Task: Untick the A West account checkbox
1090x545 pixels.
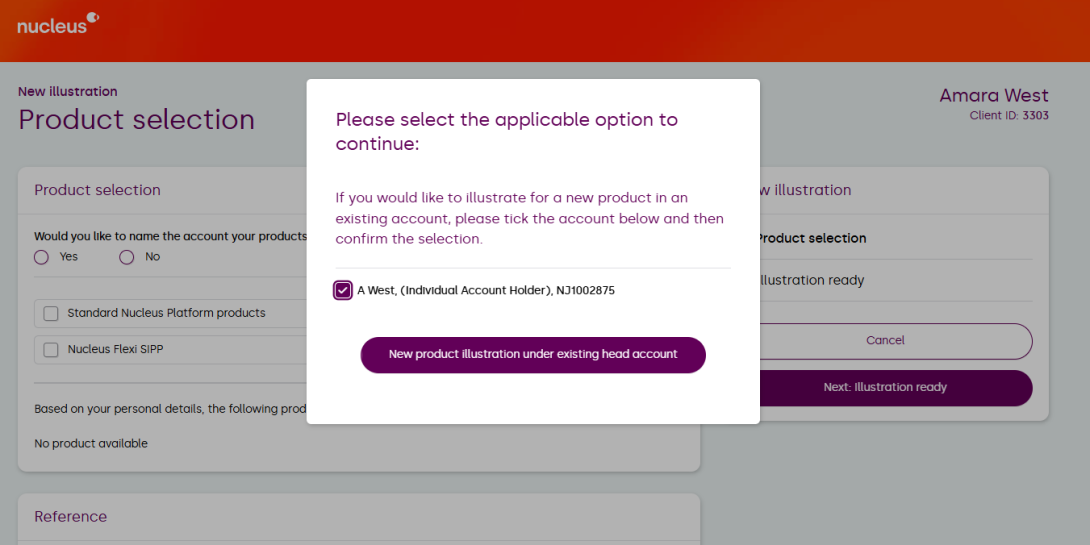Action: (x=343, y=291)
